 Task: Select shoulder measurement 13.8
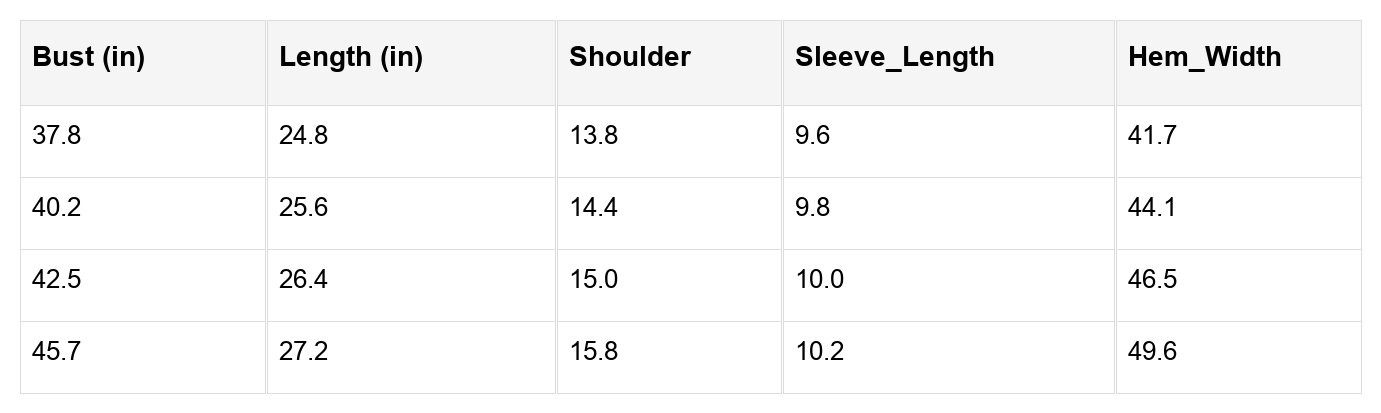click(x=594, y=136)
